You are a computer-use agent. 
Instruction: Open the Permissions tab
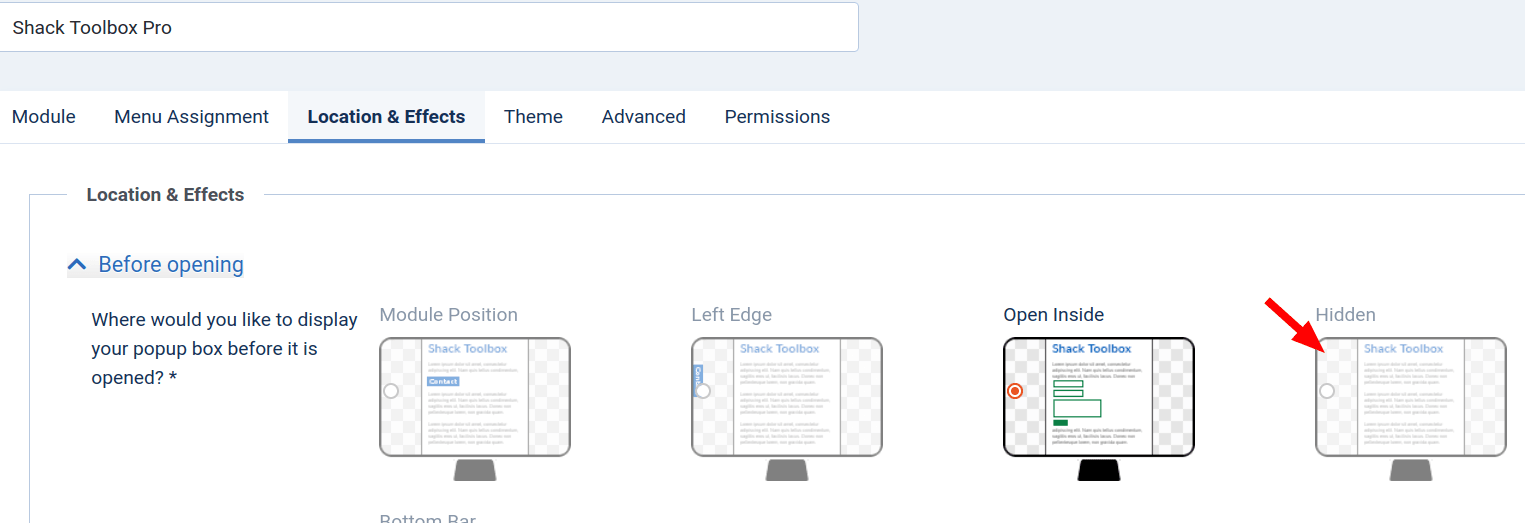[777, 117]
